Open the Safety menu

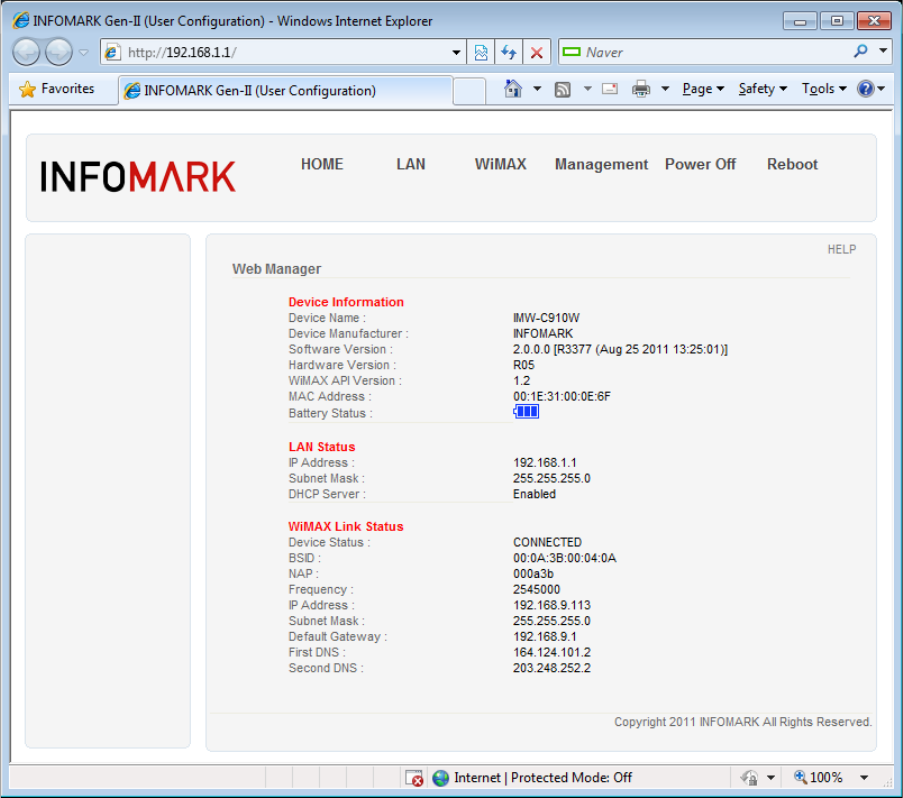762,89
